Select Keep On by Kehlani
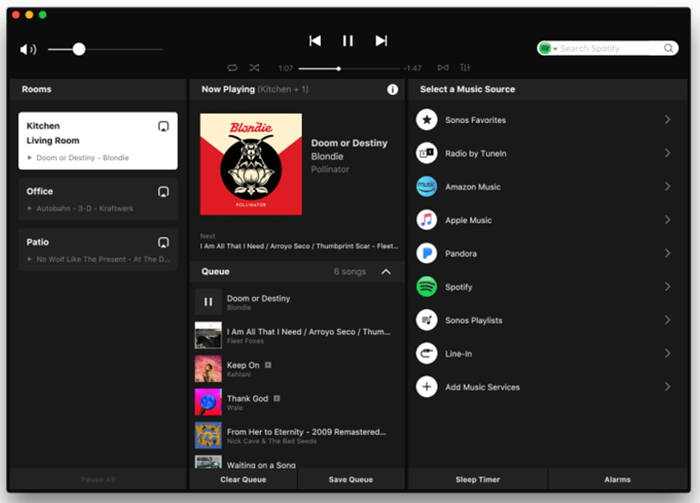Image resolution: width=700 pixels, height=503 pixels. (x=297, y=369)
